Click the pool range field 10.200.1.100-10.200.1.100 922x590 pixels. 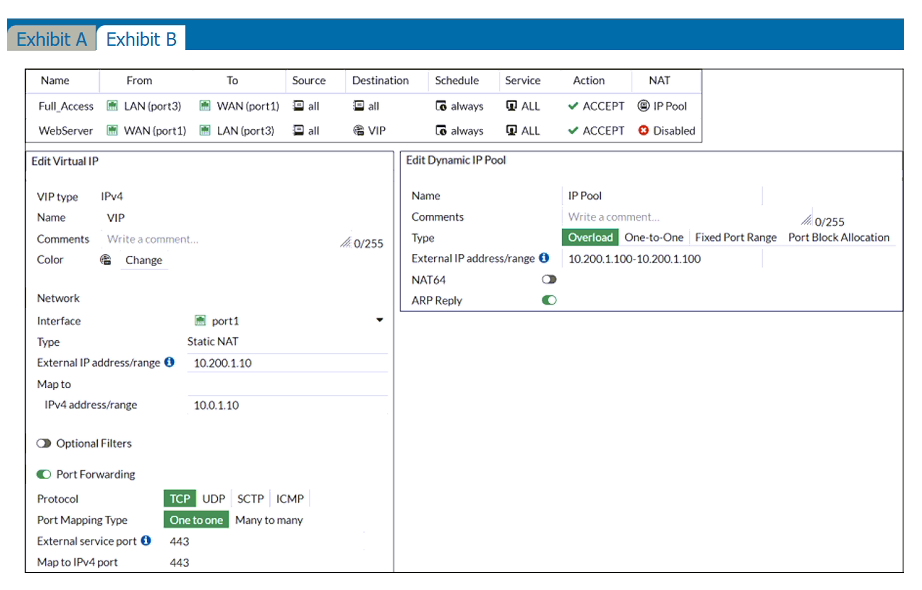click(663, 259)
